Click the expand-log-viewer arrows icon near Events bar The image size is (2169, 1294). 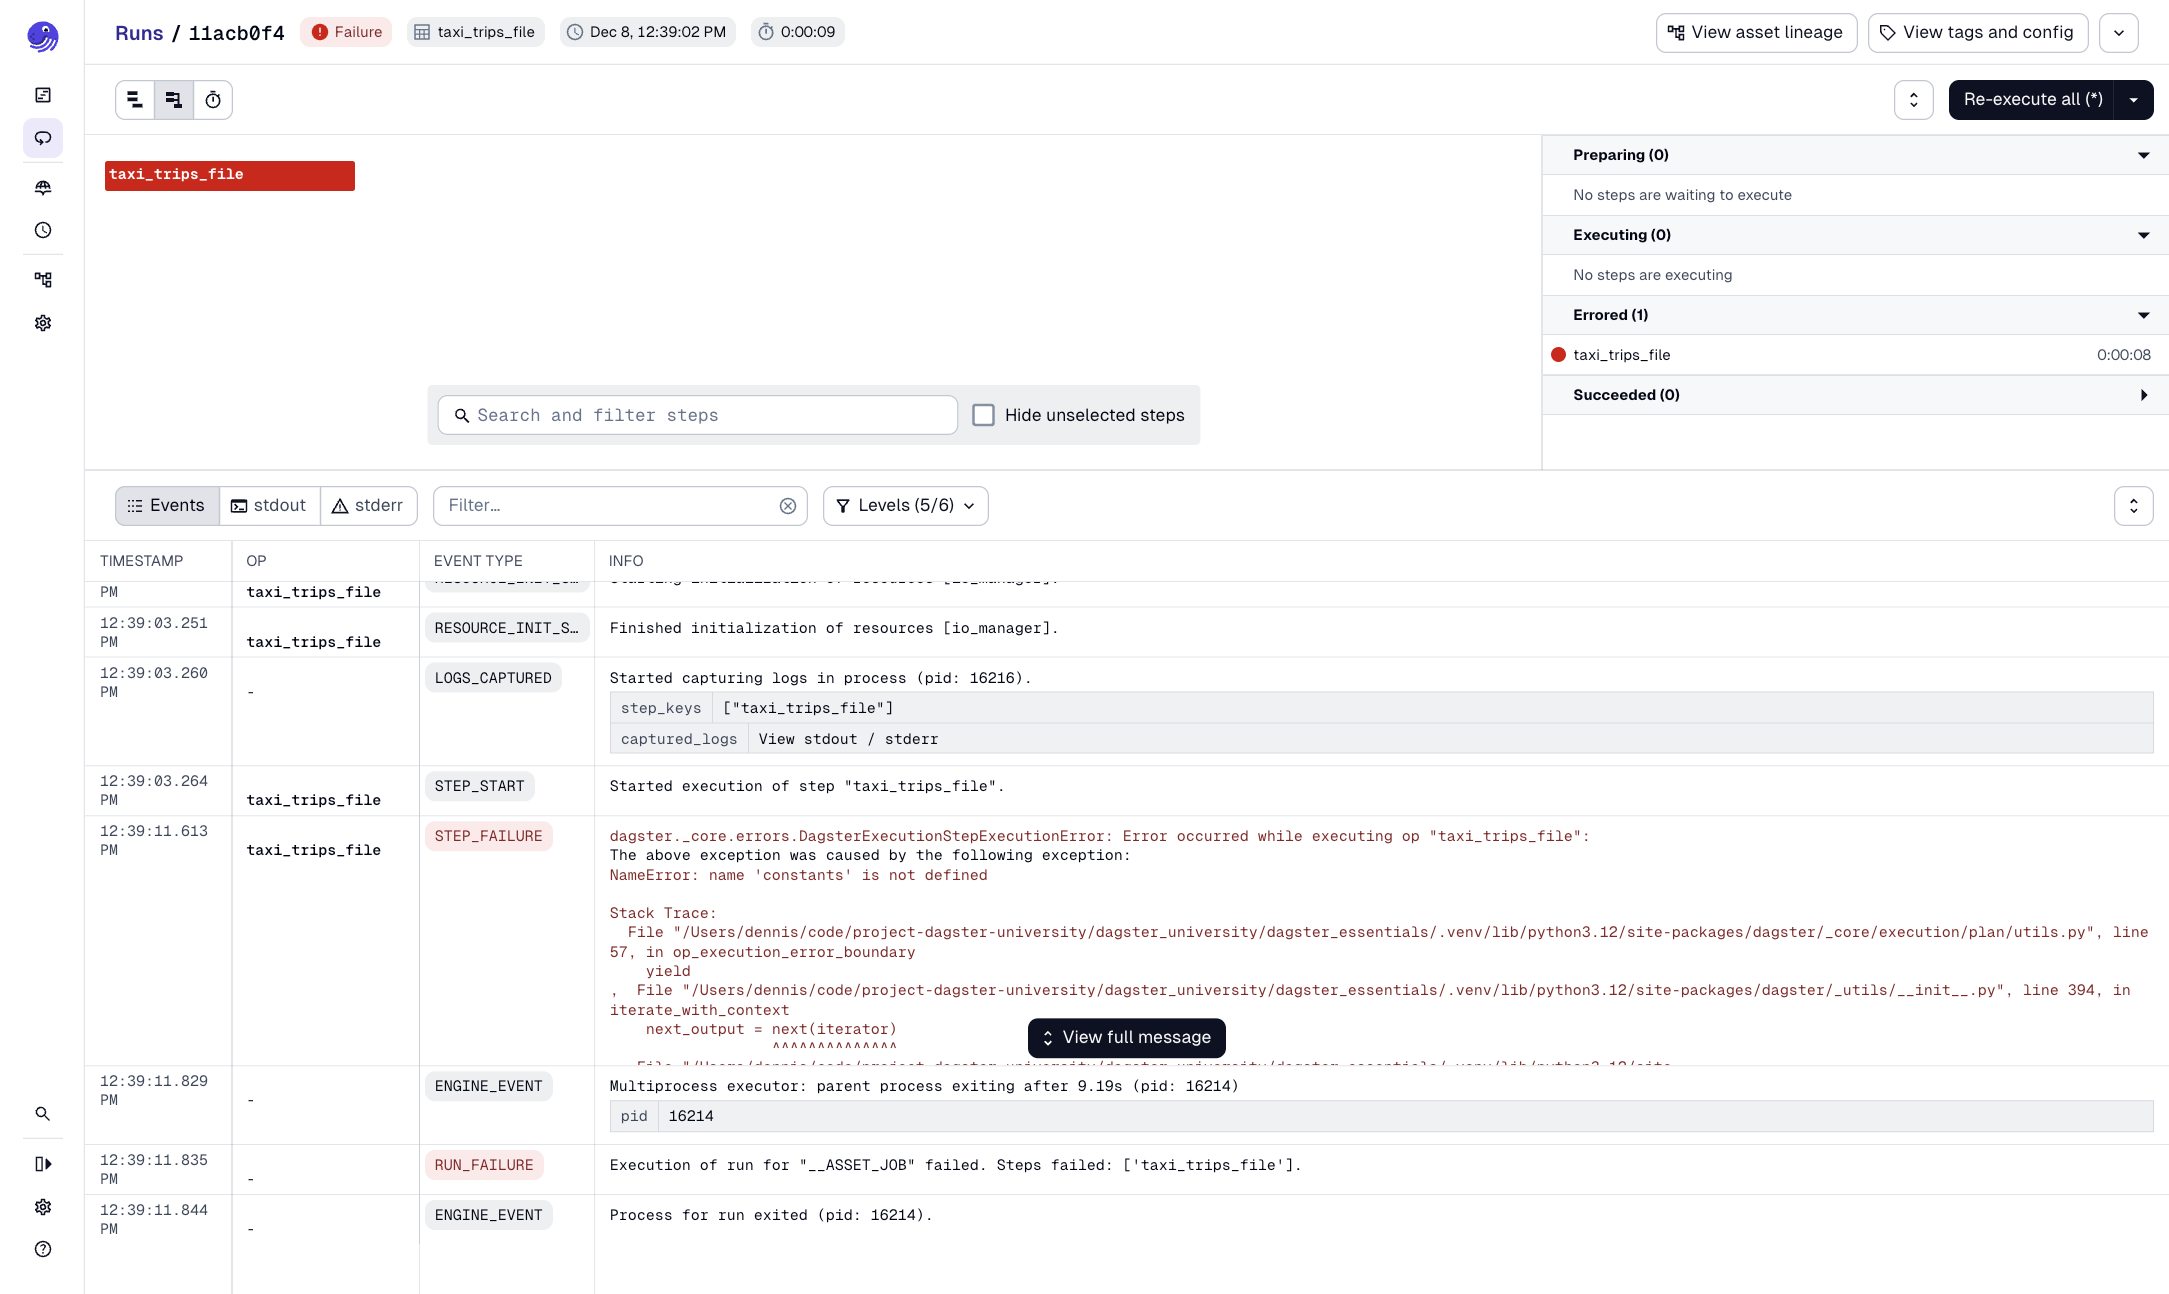[x=2134, y=505]
